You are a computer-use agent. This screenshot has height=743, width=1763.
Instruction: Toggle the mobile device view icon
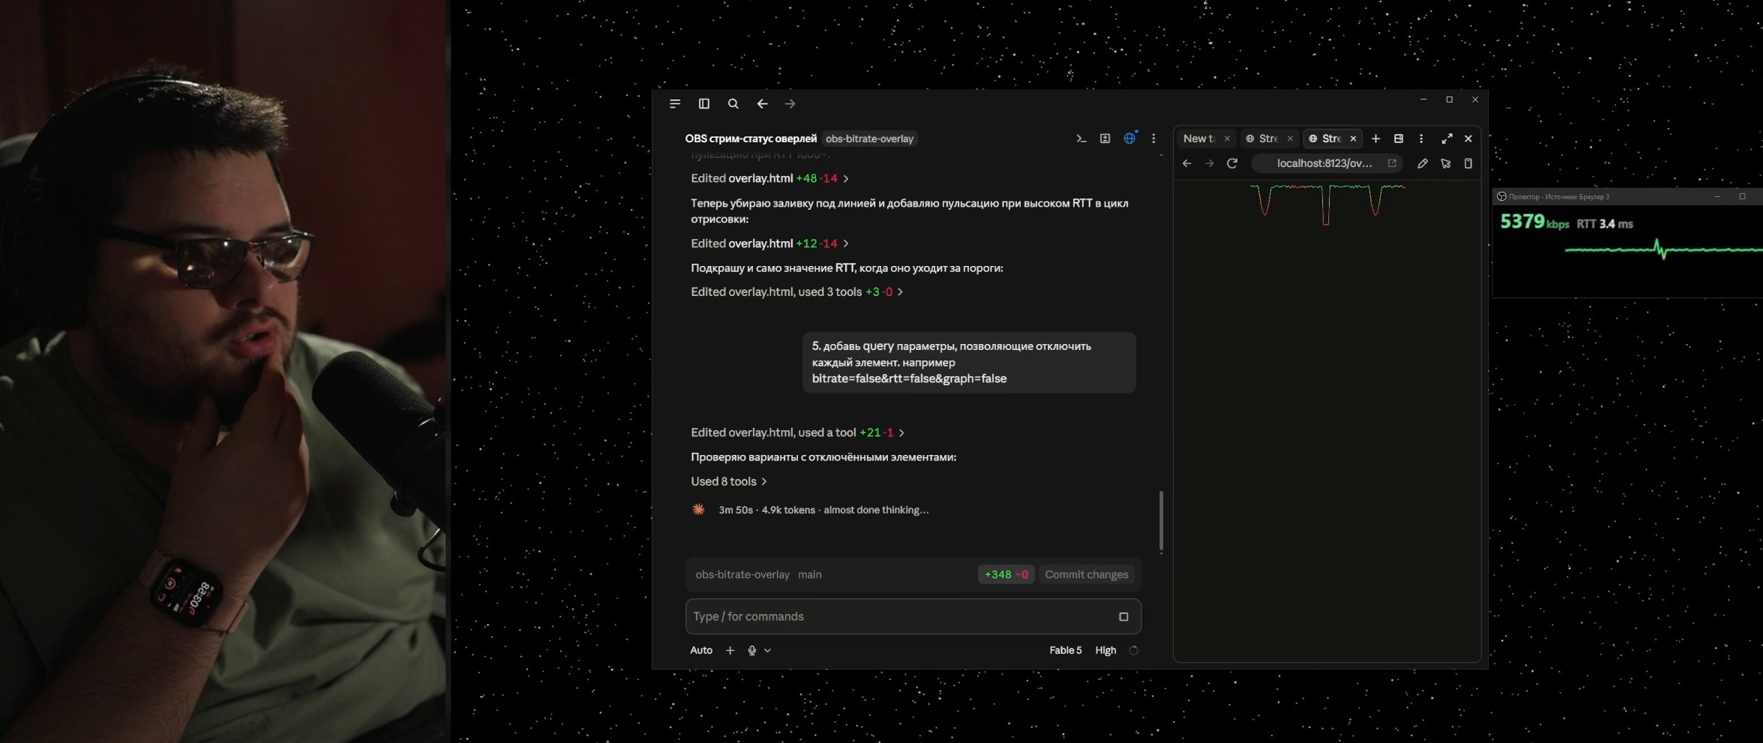[x=1468, y=164]
